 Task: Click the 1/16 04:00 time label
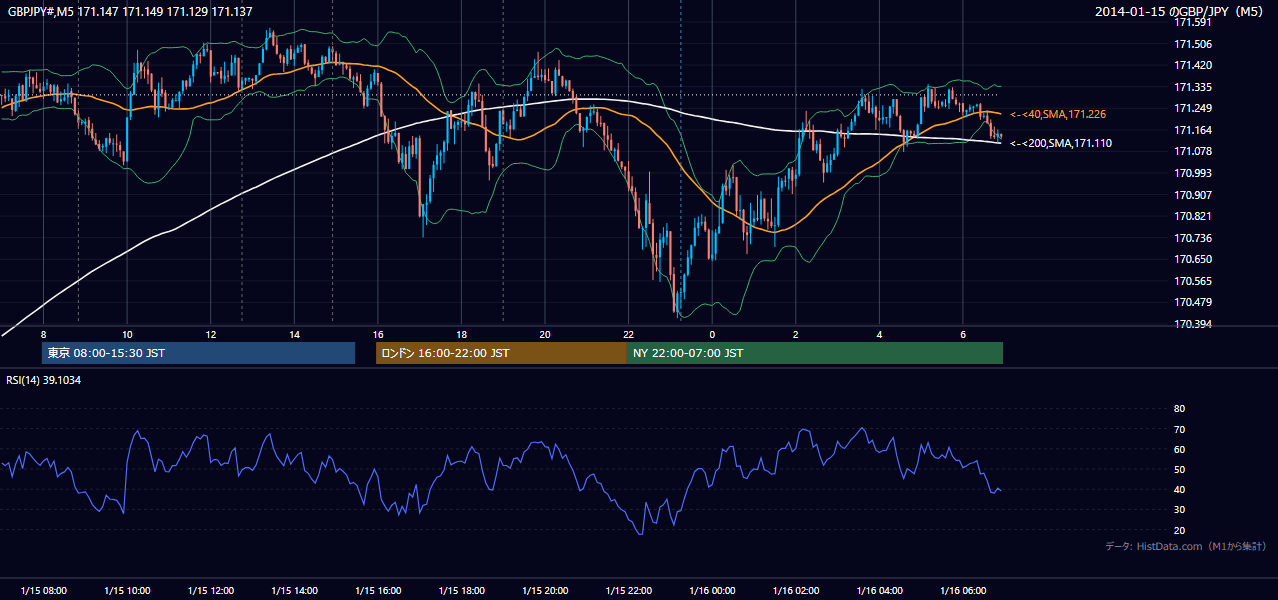pyautogui.click(x=880, y=591)
